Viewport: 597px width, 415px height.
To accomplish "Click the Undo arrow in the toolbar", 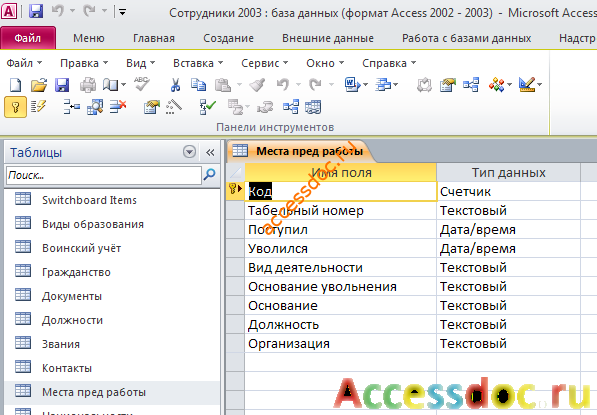I will pos(283,85).
